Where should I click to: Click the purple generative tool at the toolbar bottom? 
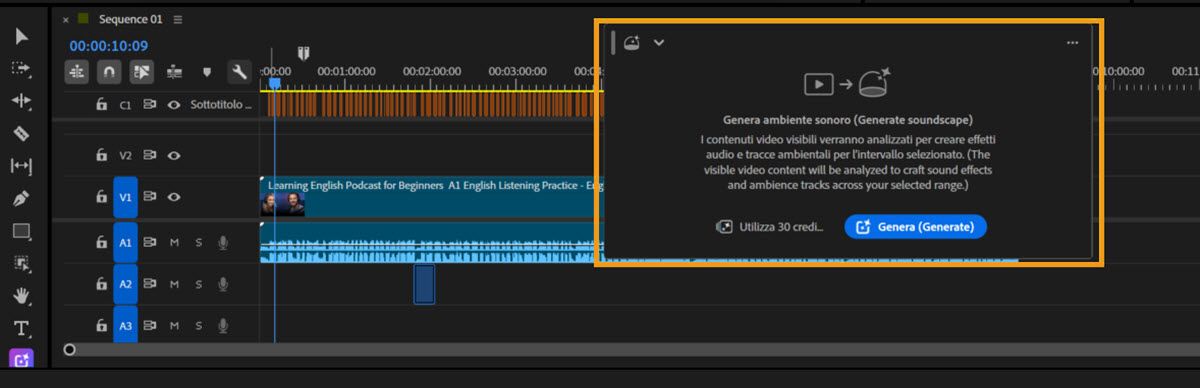point(21,358)
